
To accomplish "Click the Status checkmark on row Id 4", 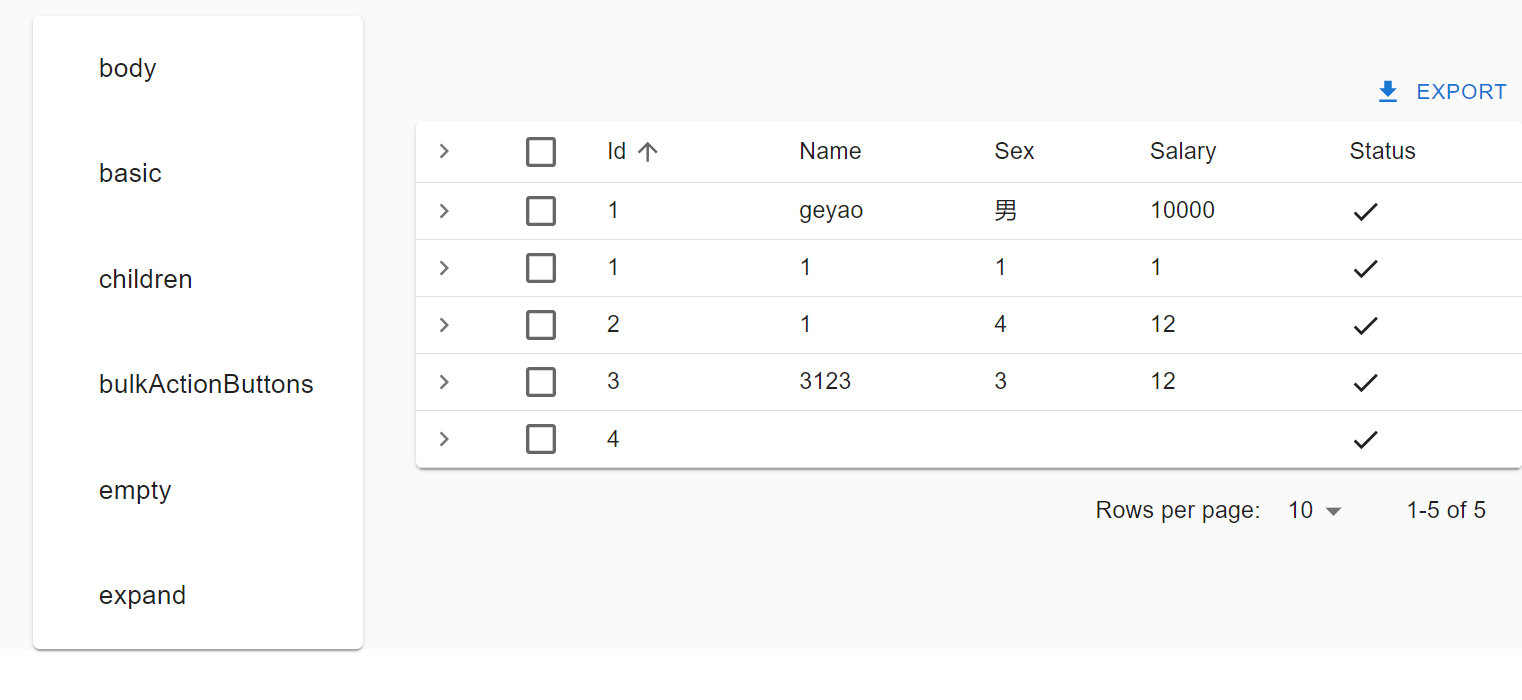I will [x=1365, y=439].
